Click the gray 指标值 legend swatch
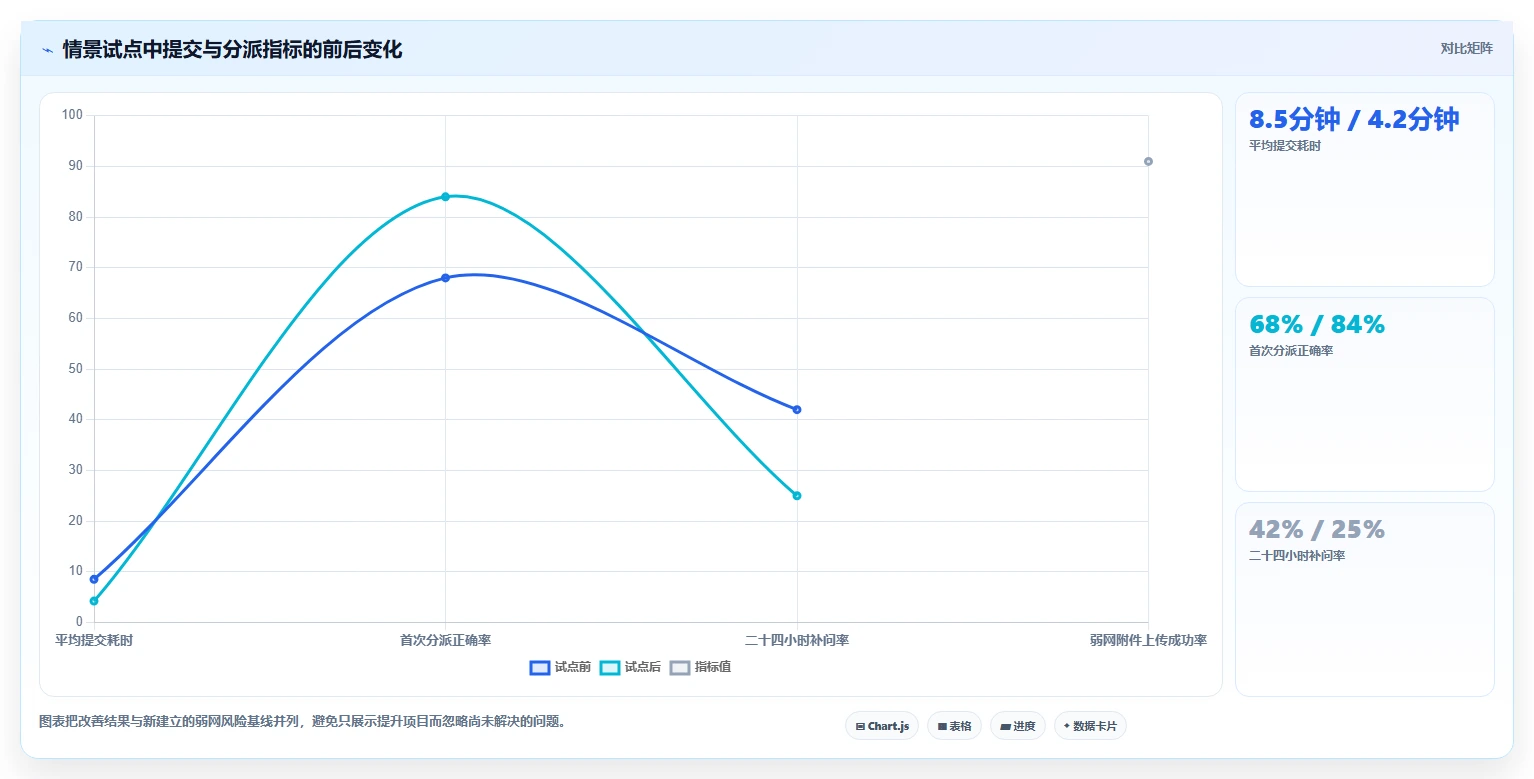The image size is (1534, 779). click(680, 667)
